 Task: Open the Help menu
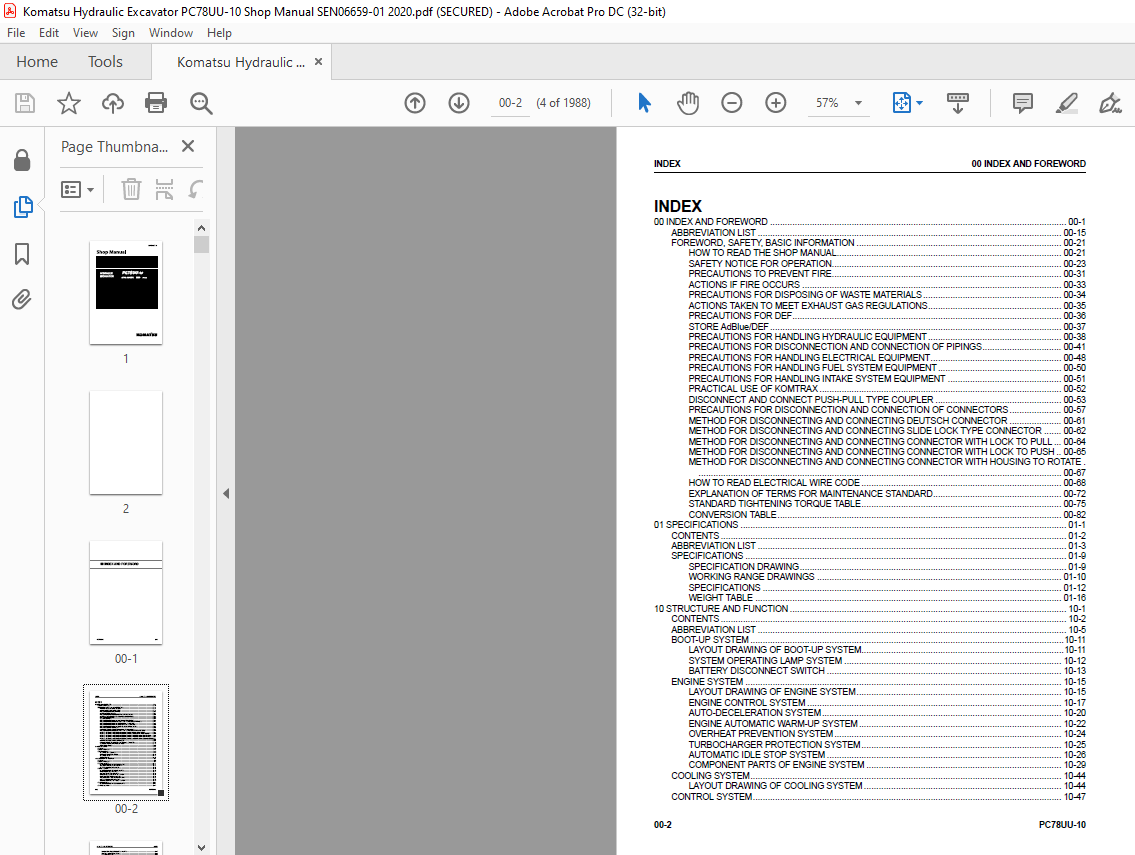click(x=219, y=33)
